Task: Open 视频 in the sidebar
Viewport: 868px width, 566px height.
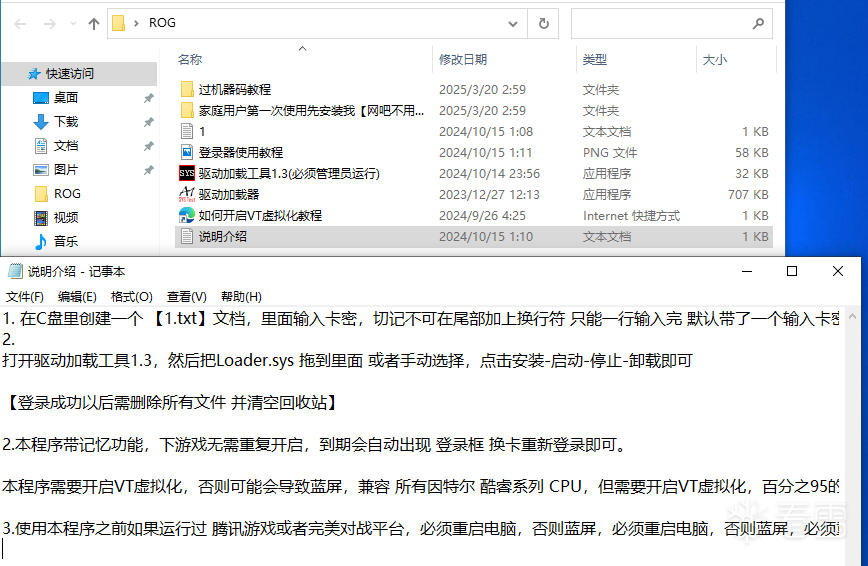Action: pos(66,218)
